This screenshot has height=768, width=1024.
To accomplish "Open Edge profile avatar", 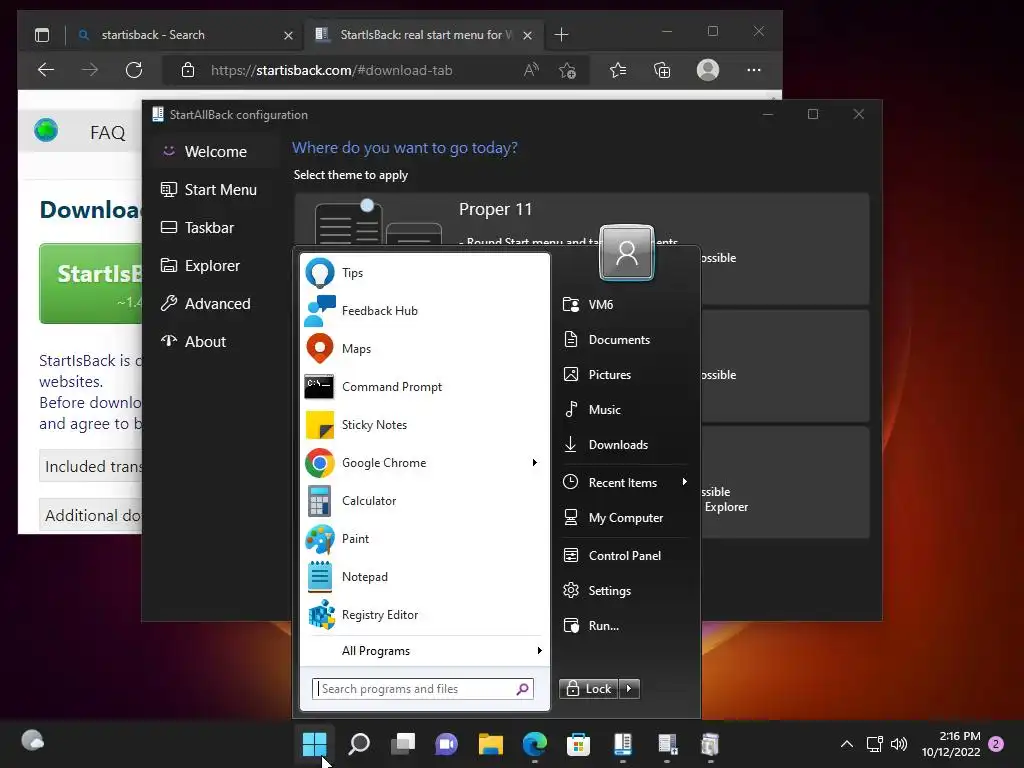I will (x=708, y=70).
